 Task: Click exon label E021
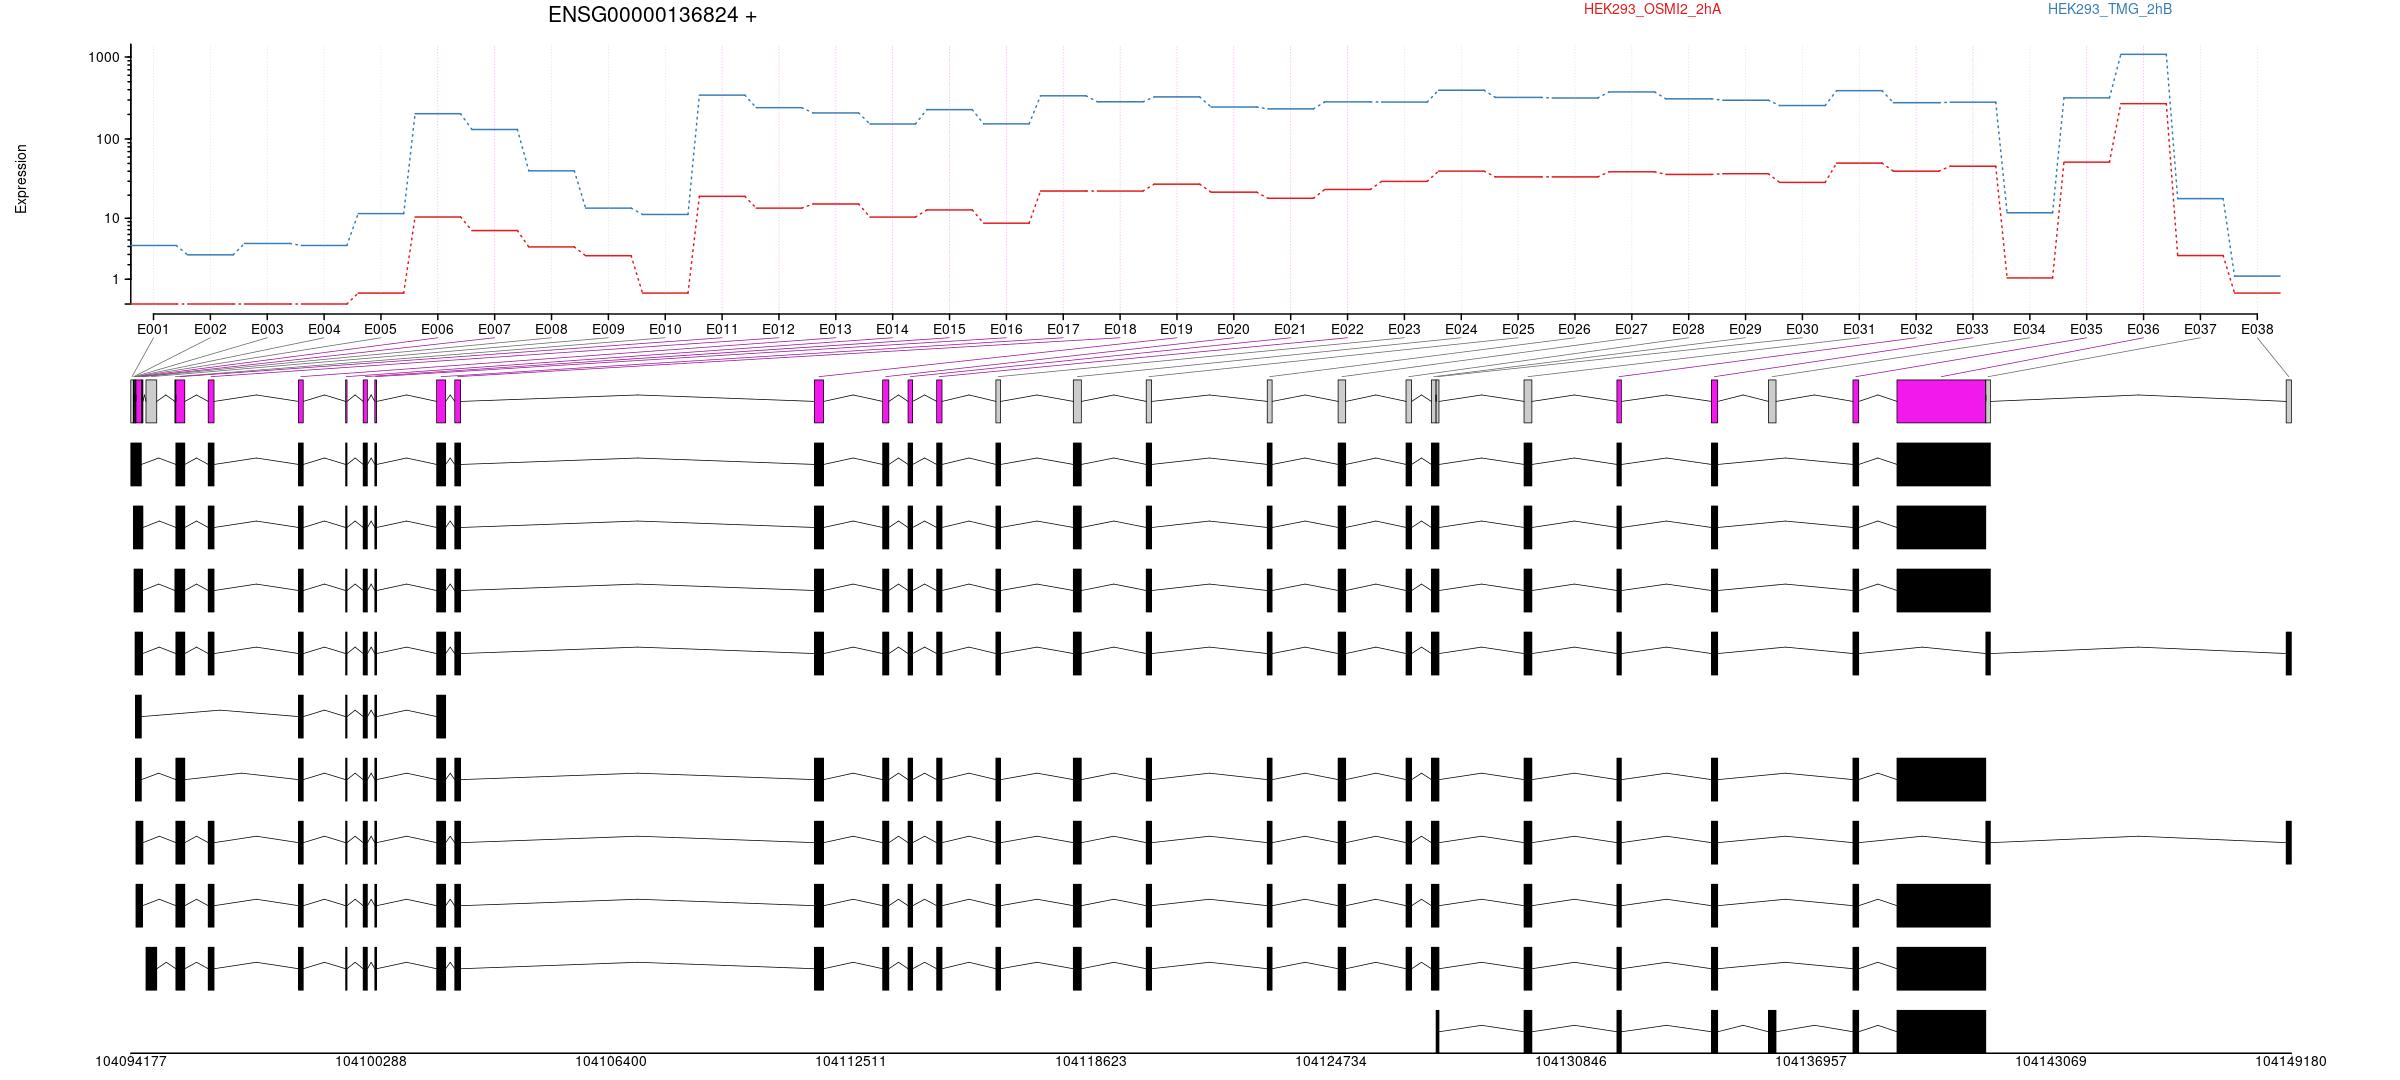coord(1290,329)
